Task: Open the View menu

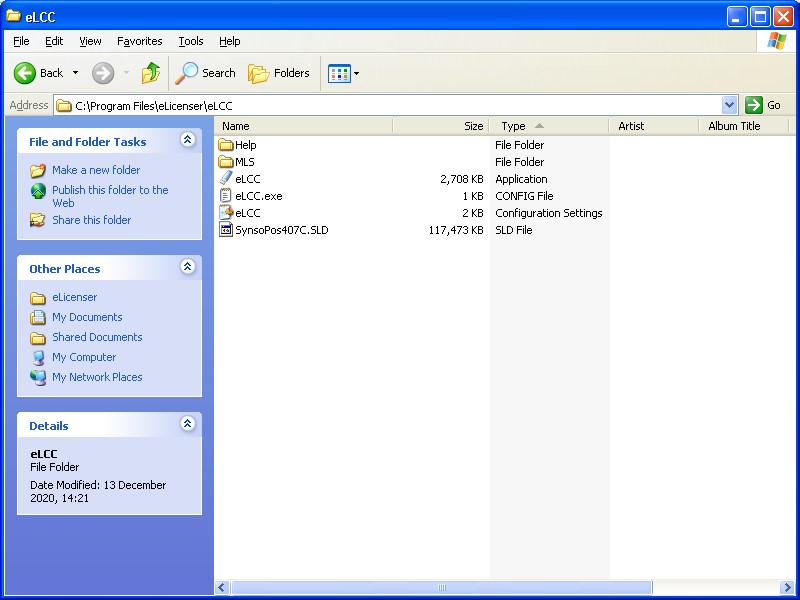Action: (x=90, y=41)
